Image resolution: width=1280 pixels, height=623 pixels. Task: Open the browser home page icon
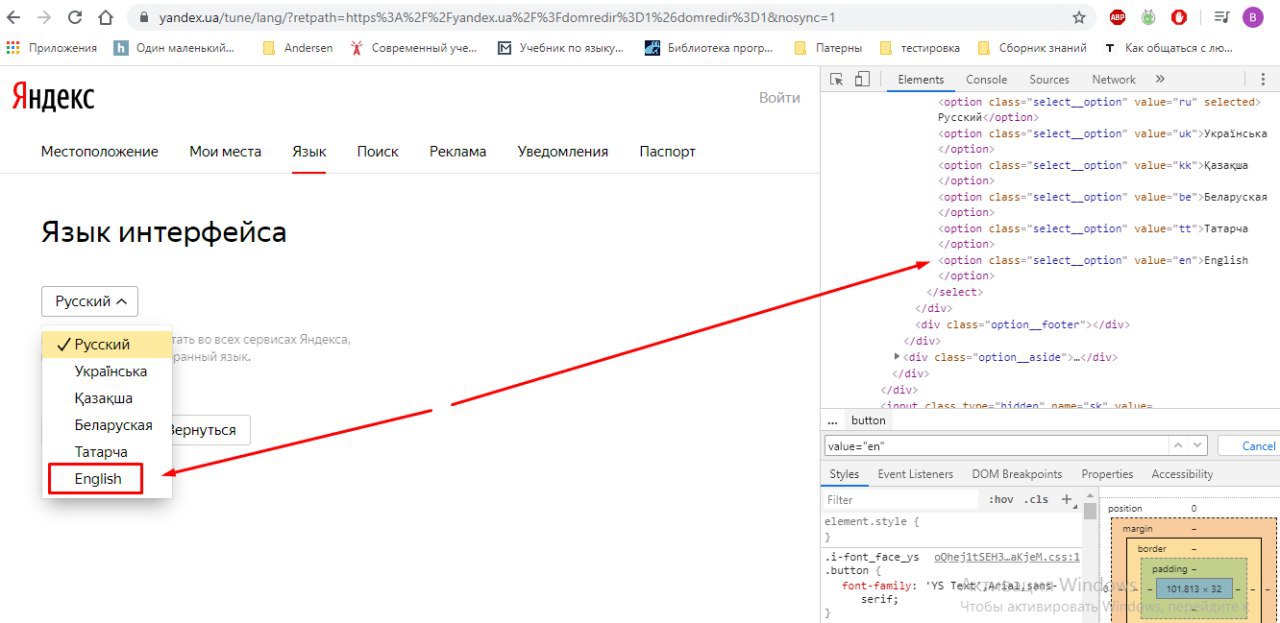pos(106,17)
